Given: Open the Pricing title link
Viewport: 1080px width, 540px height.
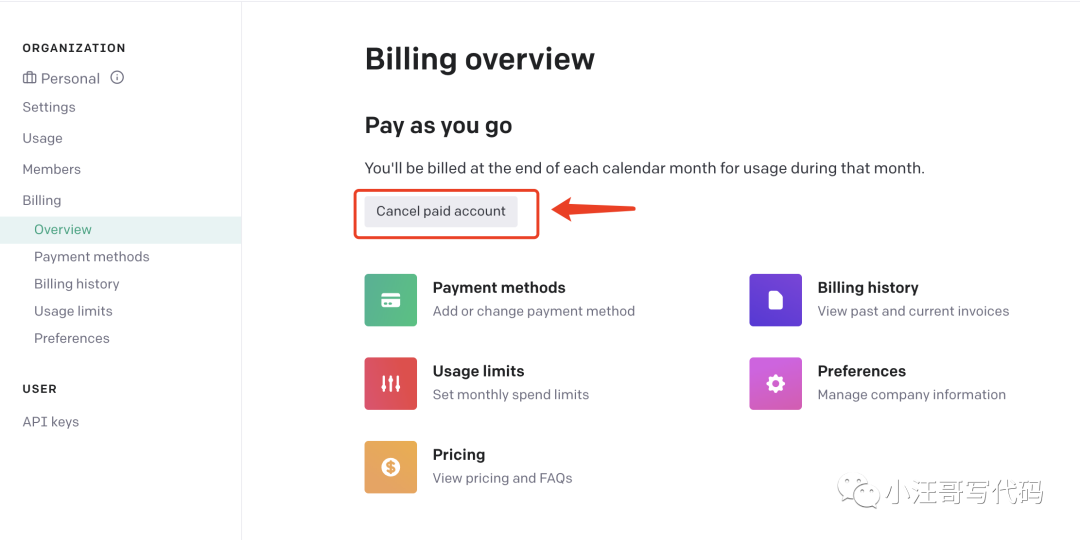Looking at the screenshot, I should [x=459, y=455].
